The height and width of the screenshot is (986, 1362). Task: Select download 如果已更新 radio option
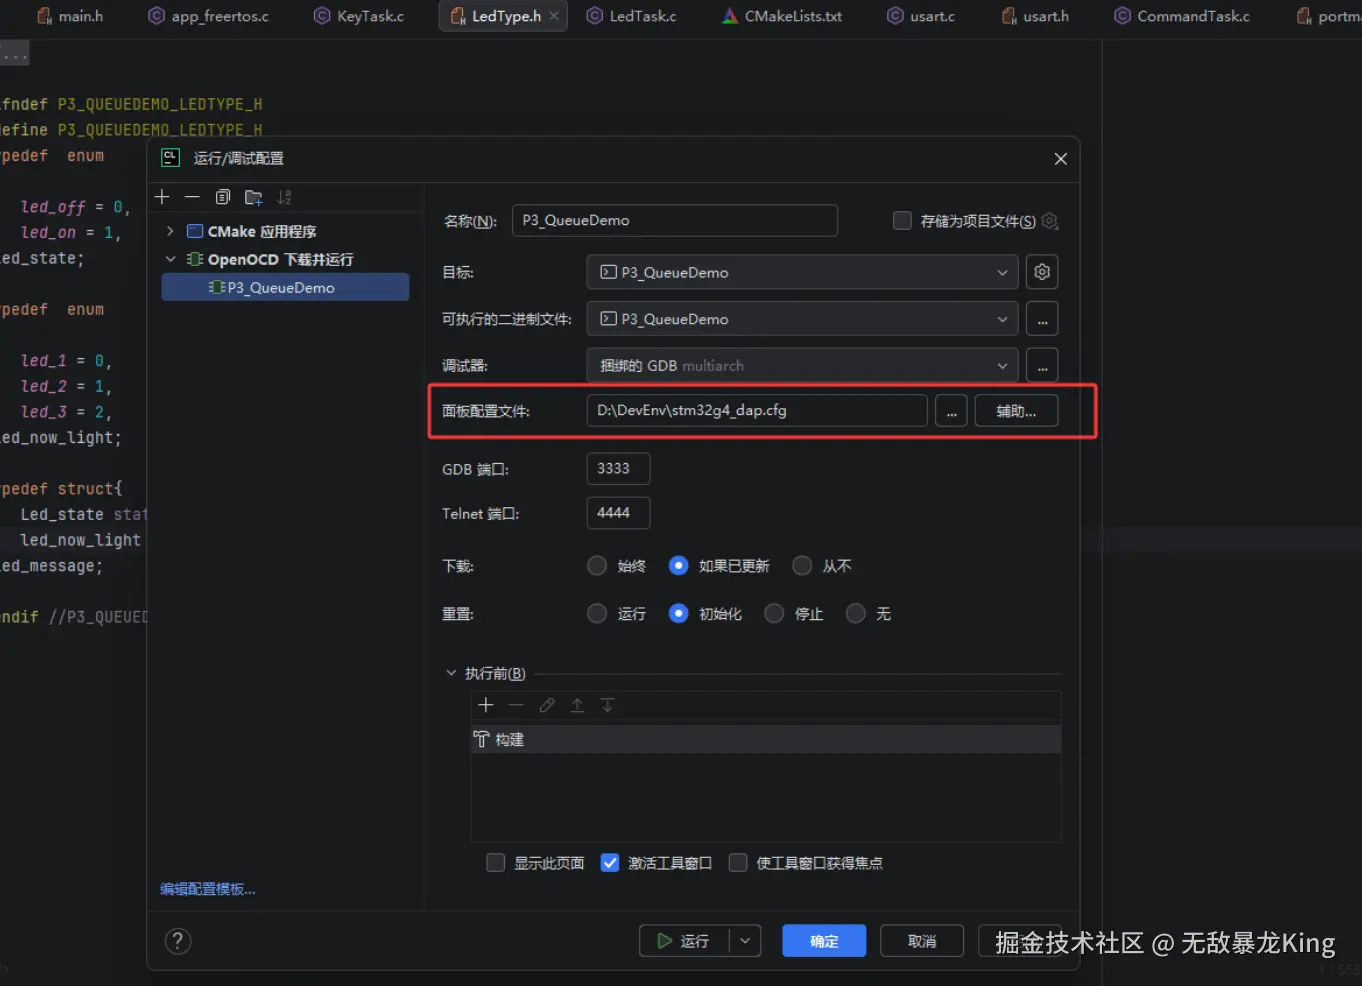(678, 566)
